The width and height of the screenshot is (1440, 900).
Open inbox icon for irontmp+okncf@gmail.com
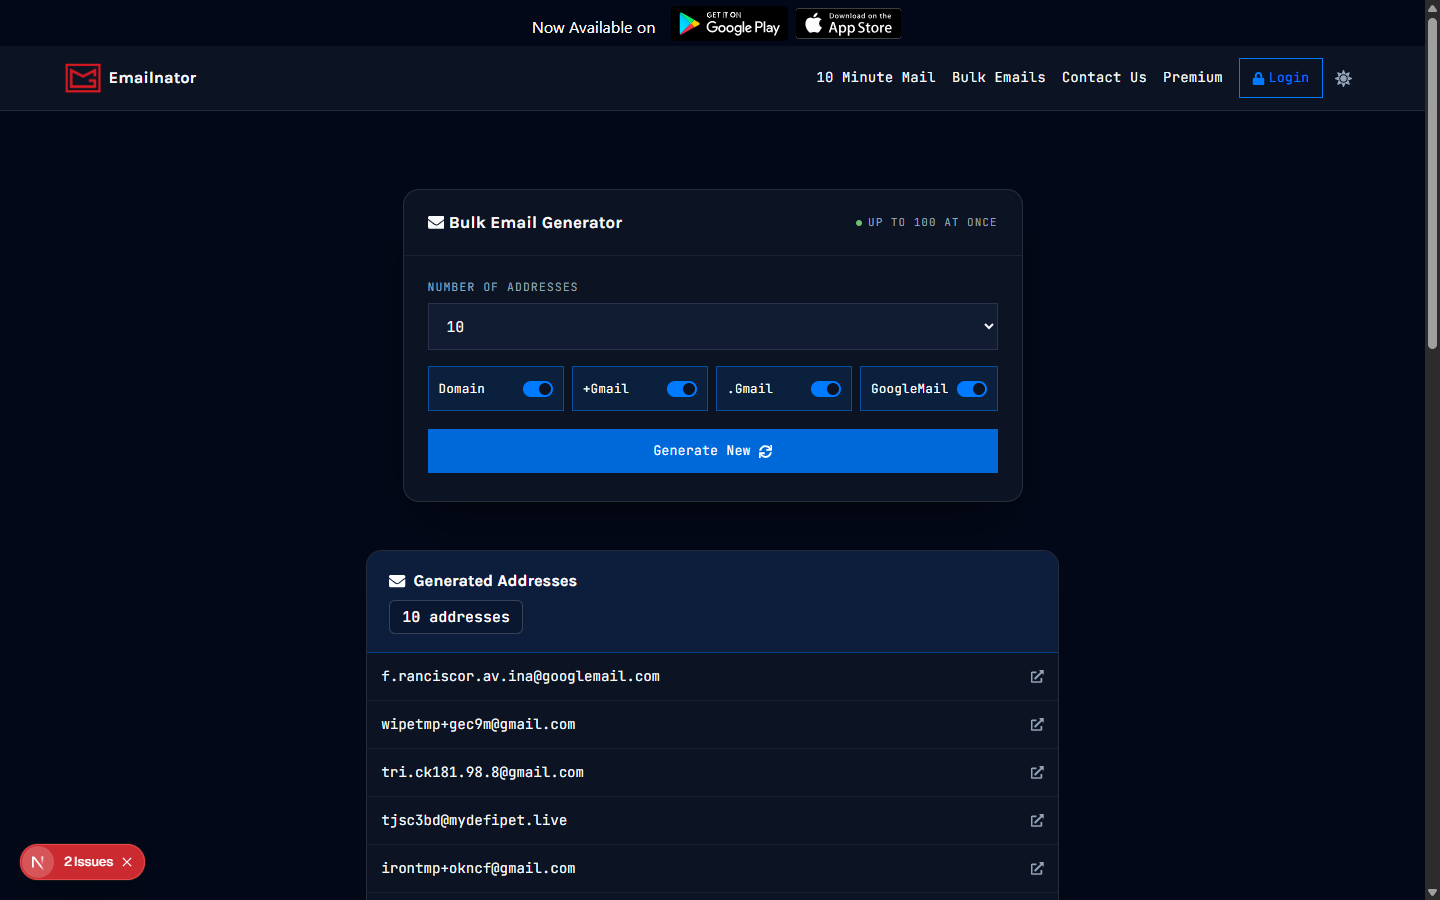click(1037, 869)
